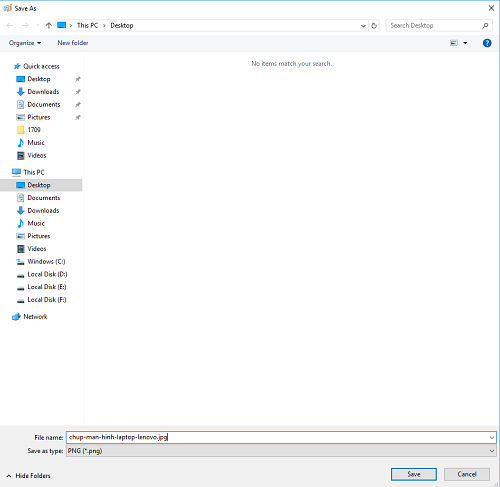
Task: Click the Change your view icon
Action: pos(454,43)
